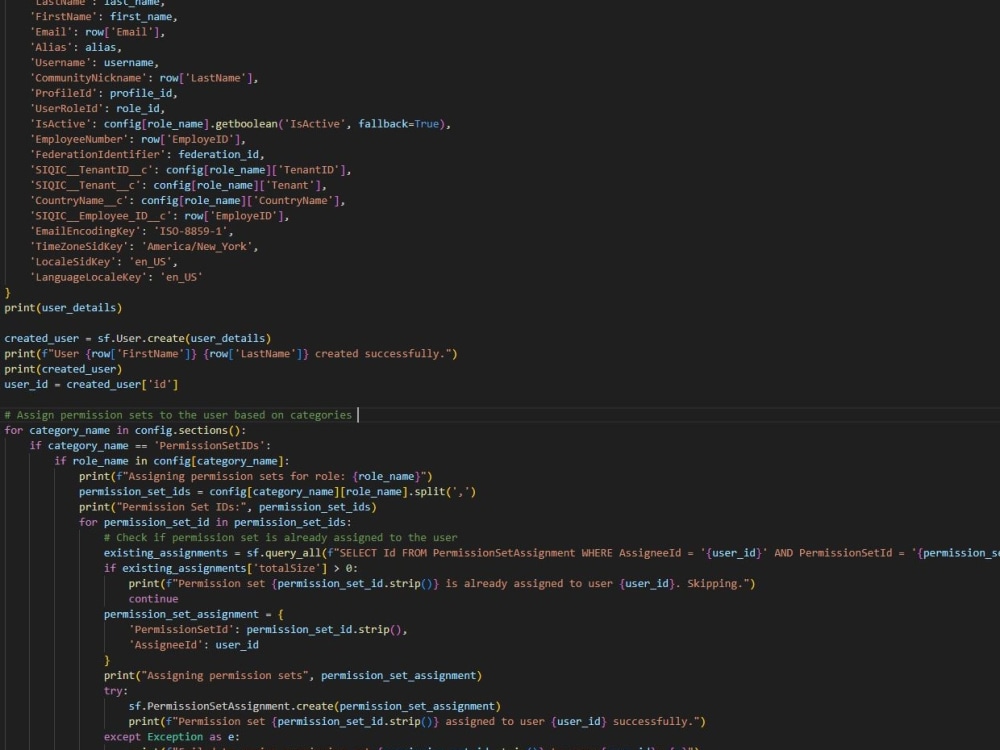The width and height of the screenshot is (1000, 750).
Task: Click the 'SIQIC__Tenant__c' key
Action: (x=86, y=185)
